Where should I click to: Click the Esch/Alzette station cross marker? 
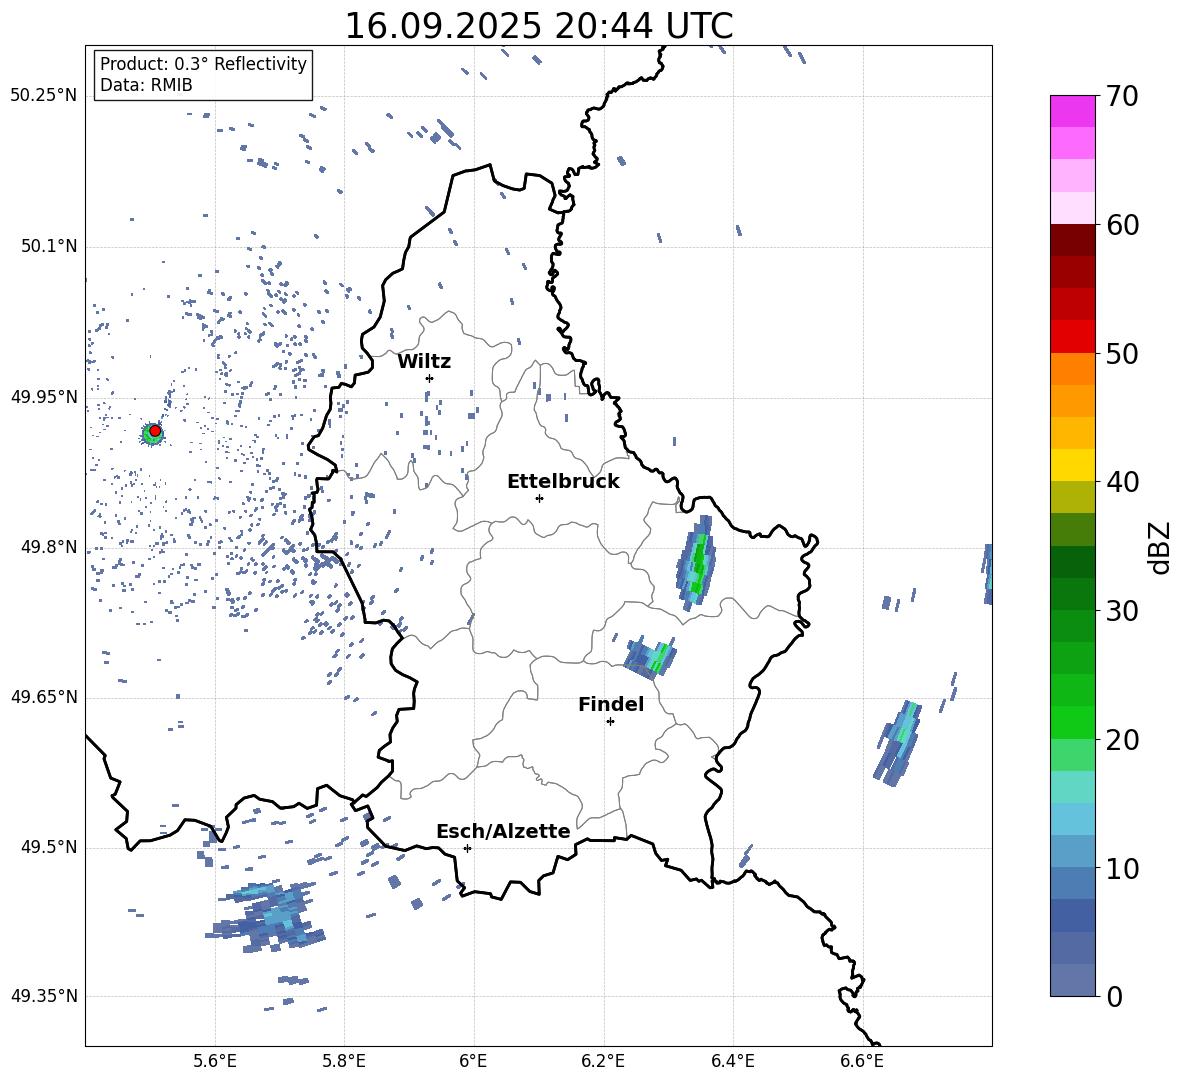click(467, 848)
